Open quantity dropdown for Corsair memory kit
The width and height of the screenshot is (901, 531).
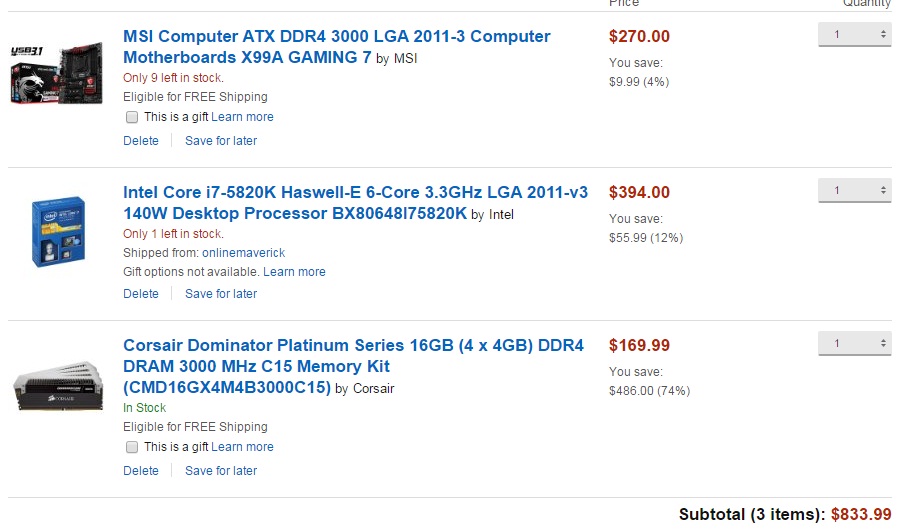[854, 343]
